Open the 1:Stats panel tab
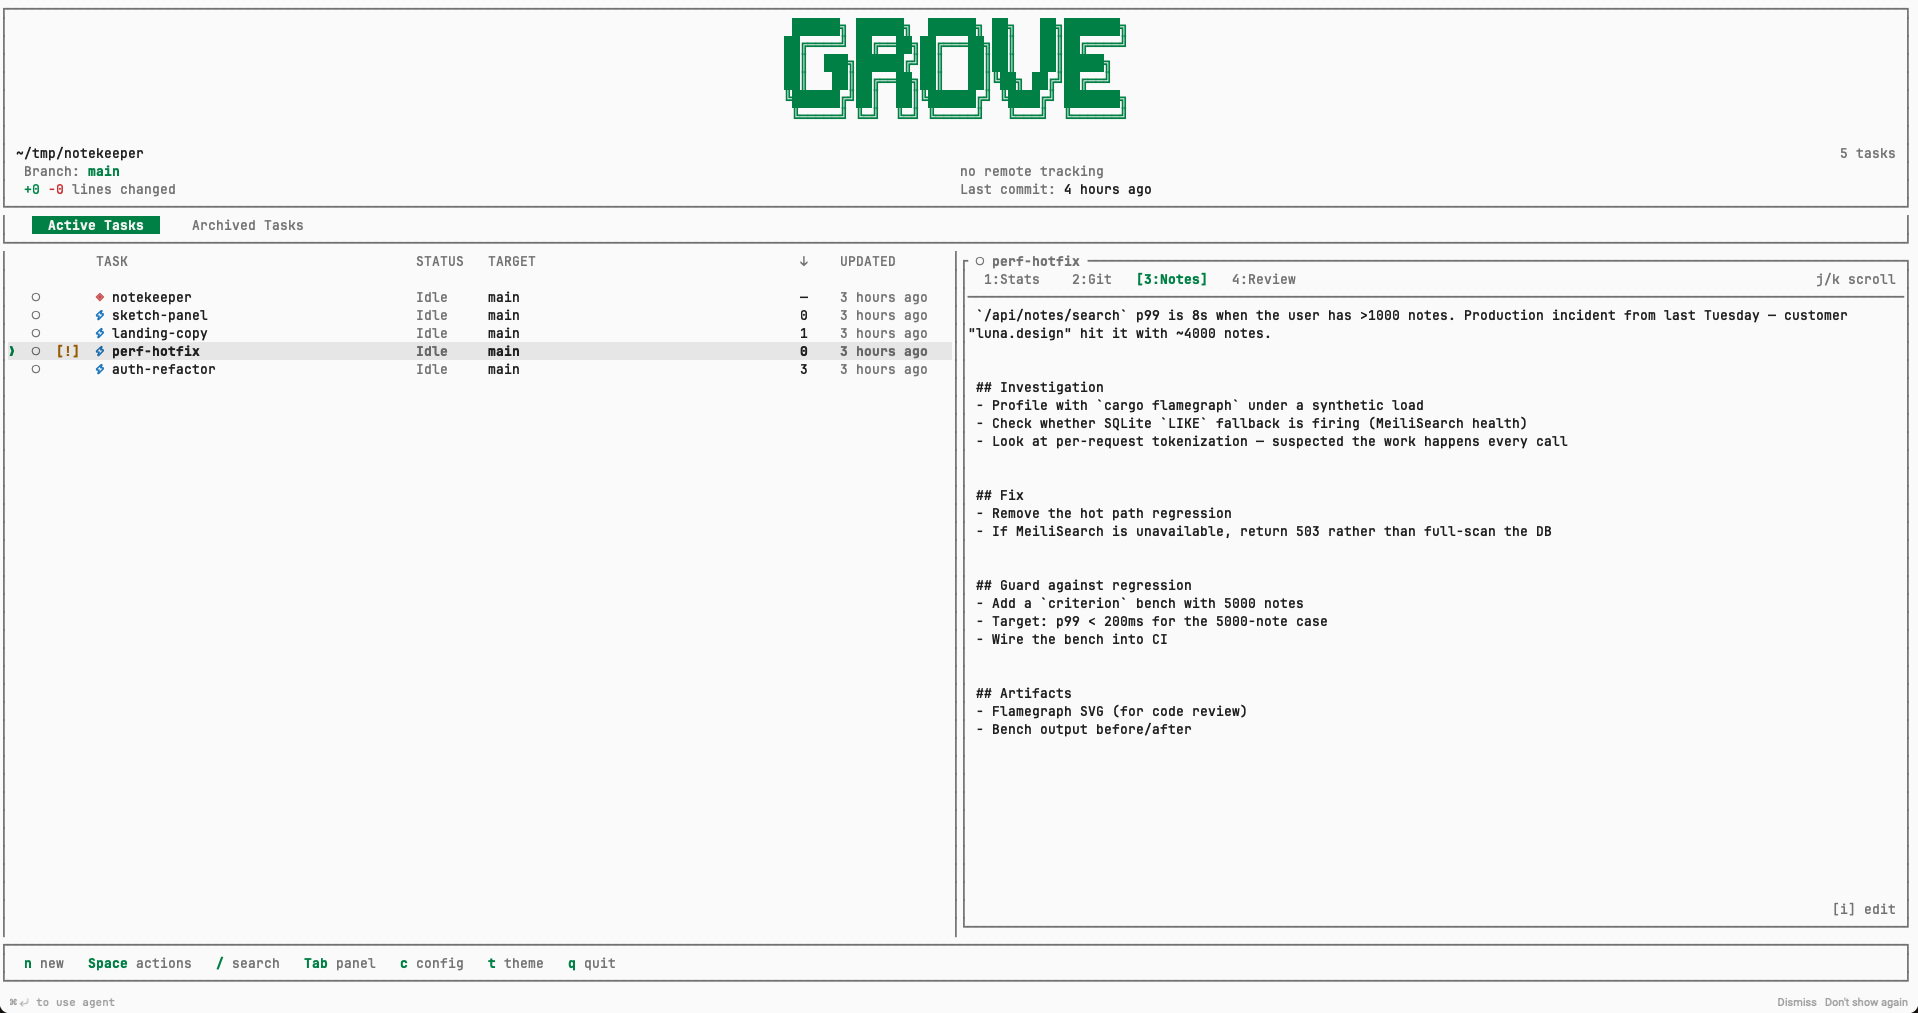 [1012, 279]
